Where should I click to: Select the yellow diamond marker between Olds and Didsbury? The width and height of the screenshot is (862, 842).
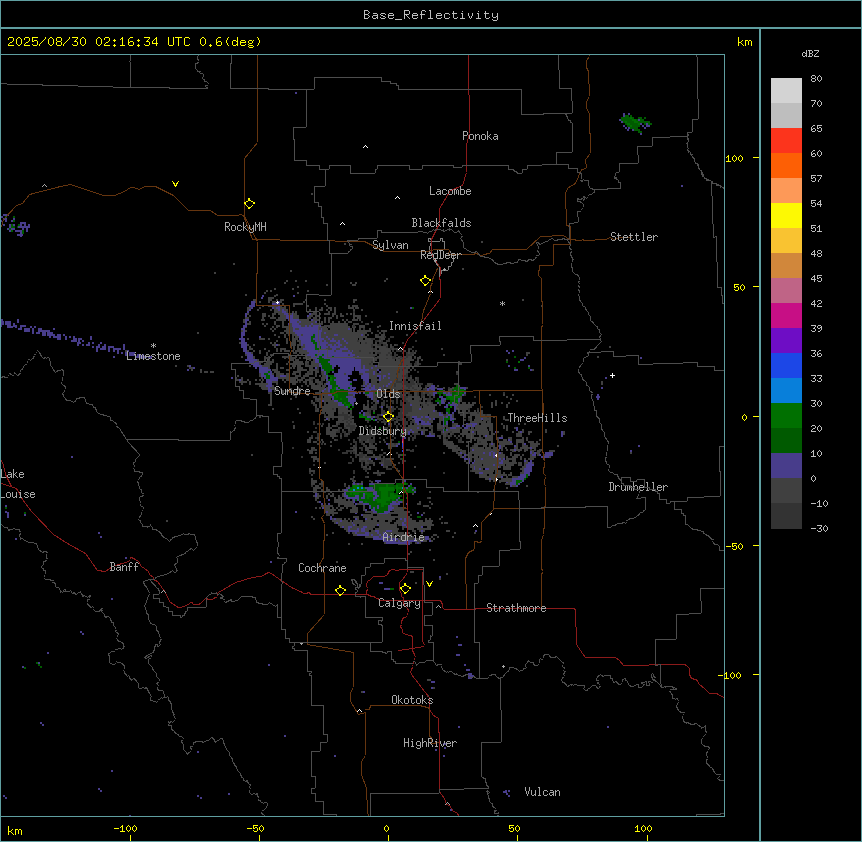pyautogui.click(x=388, y=417)
